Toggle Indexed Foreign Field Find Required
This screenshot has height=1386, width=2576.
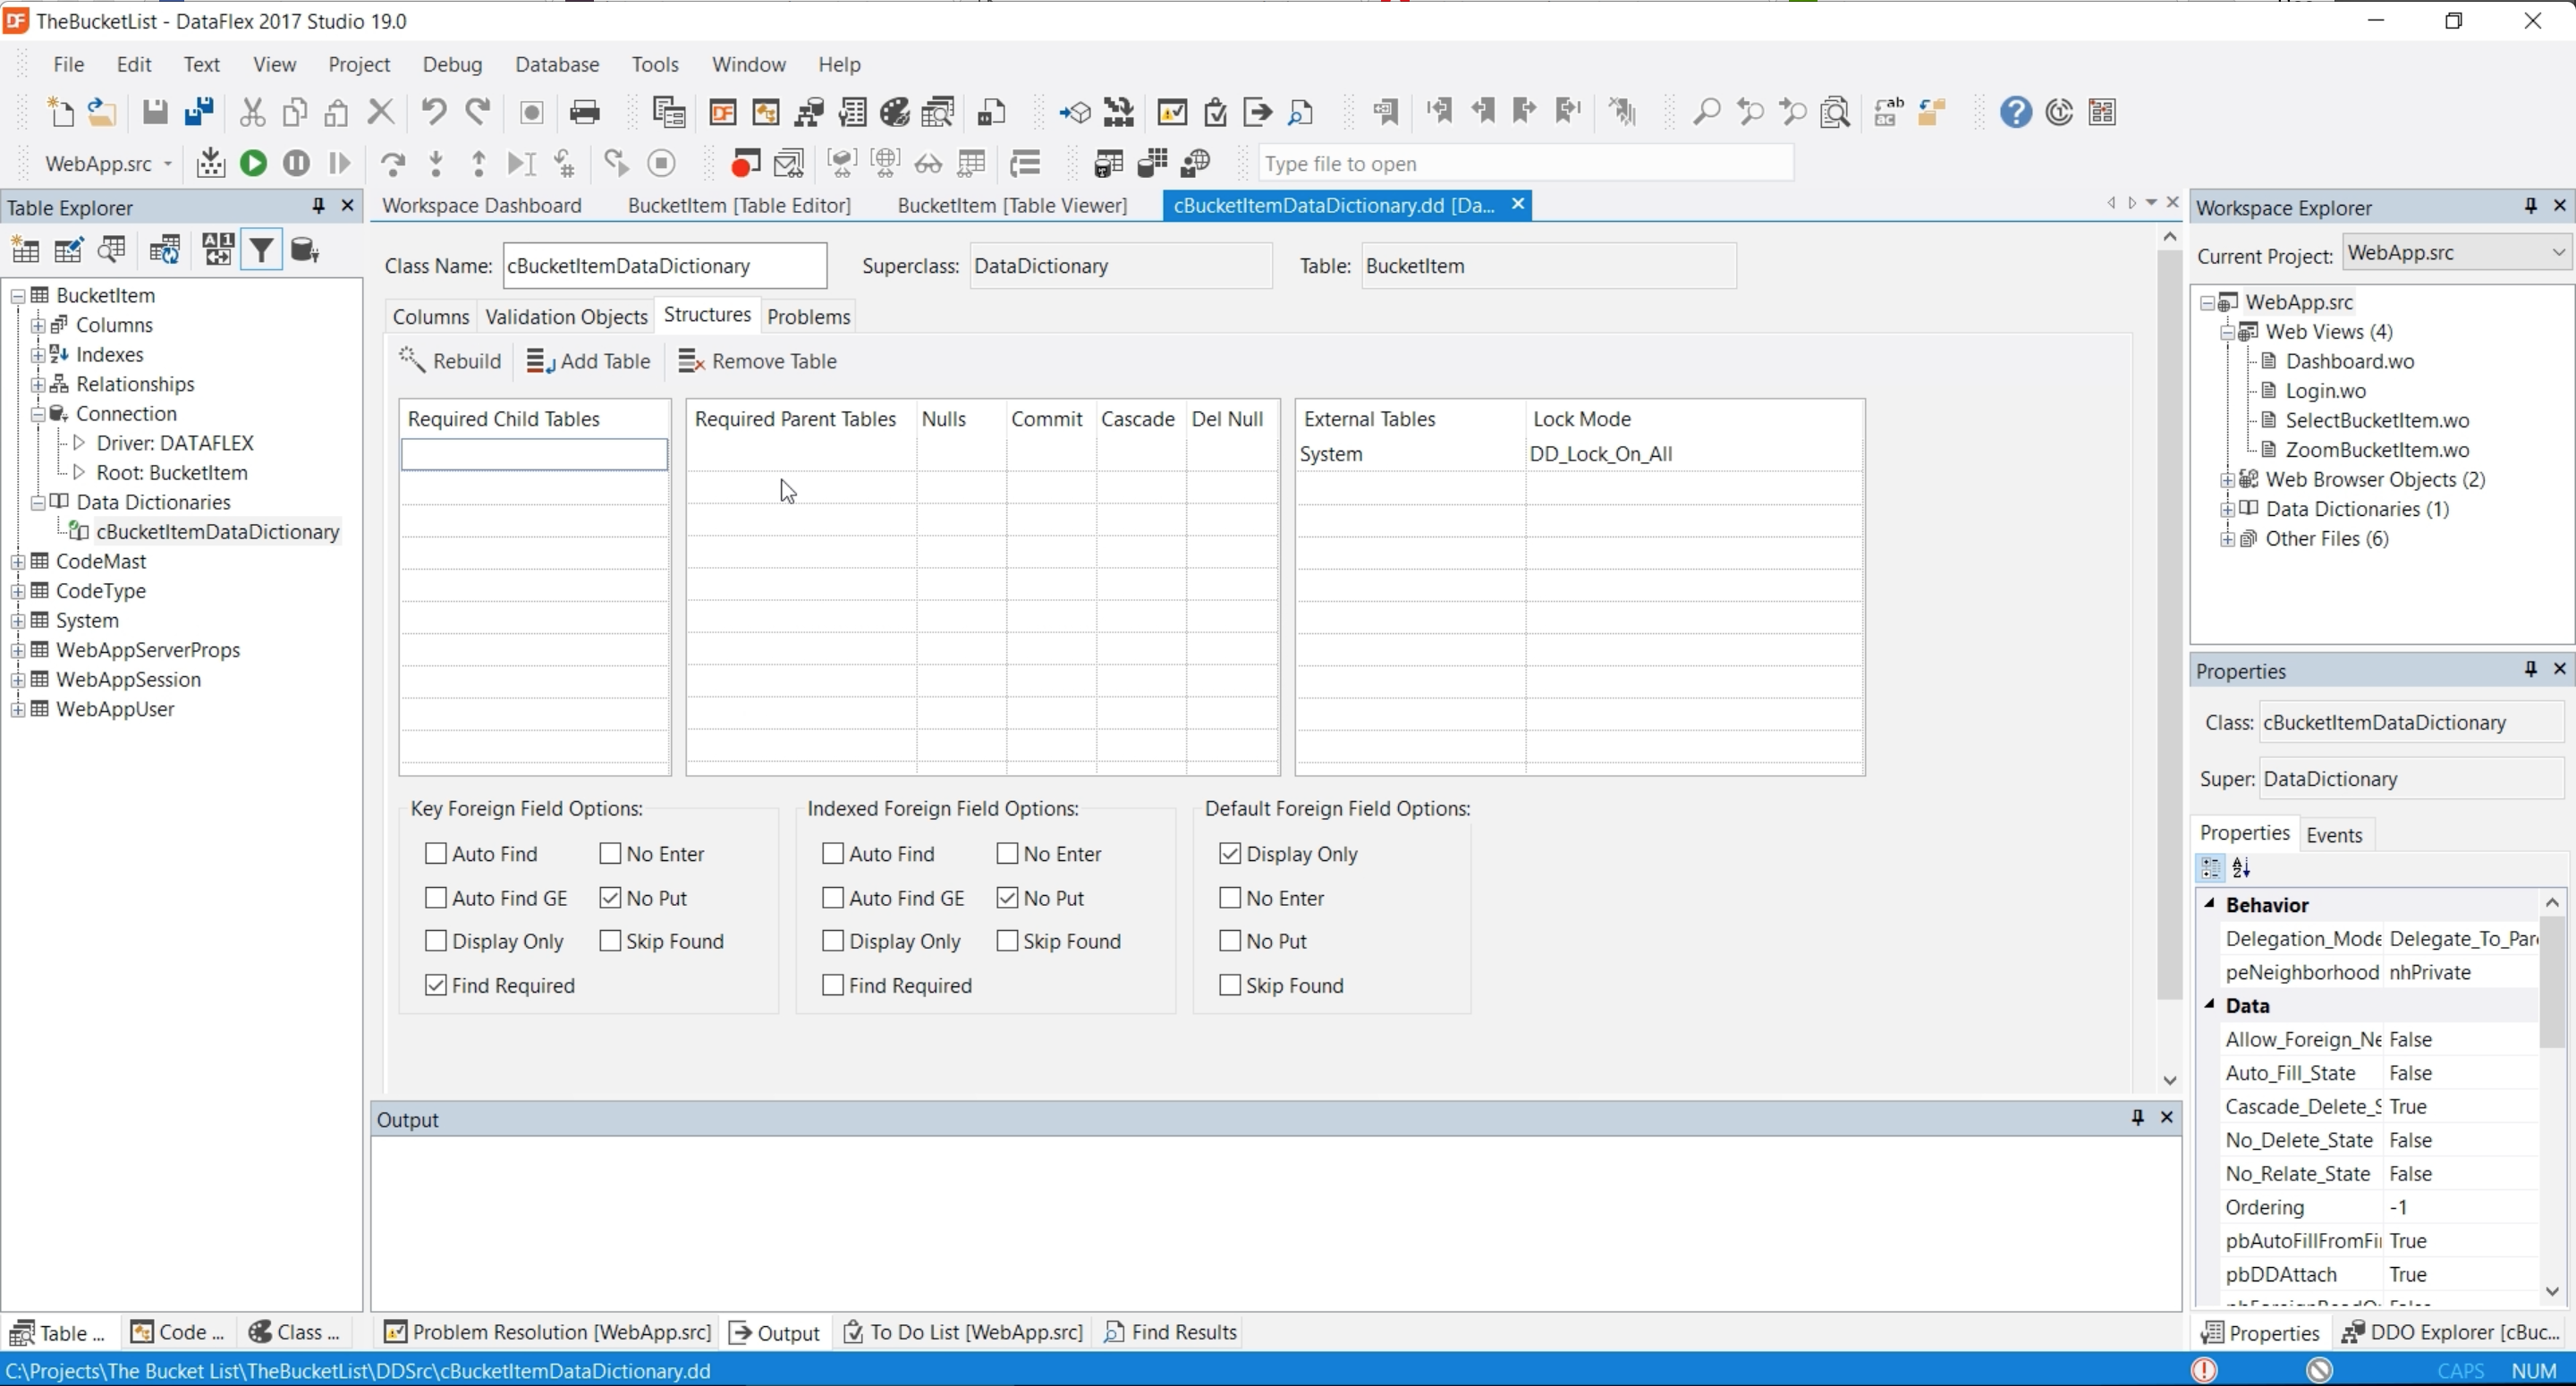tap(832, 985)
